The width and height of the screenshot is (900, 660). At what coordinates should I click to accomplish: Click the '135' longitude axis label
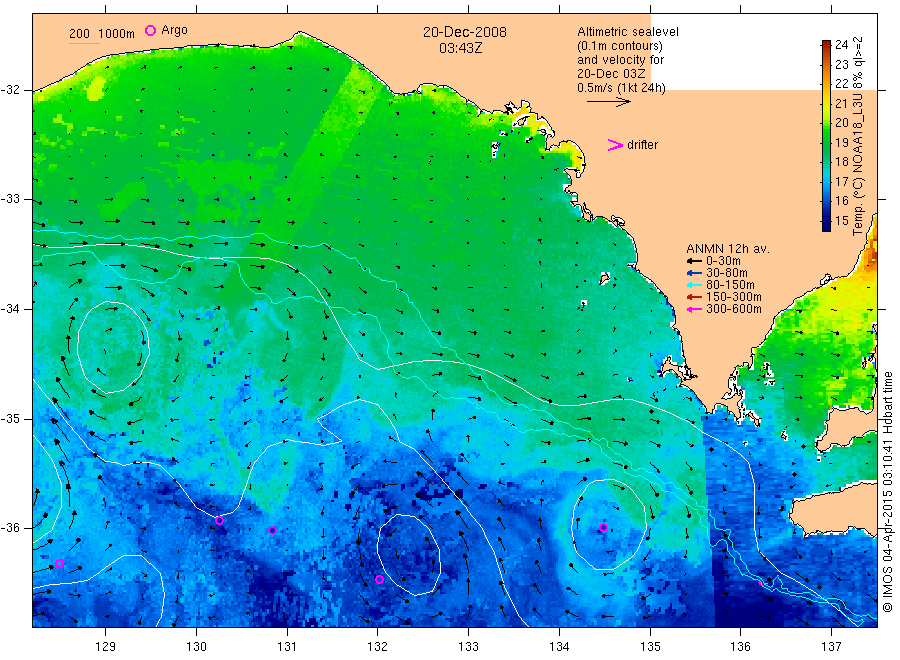point(650,647)
